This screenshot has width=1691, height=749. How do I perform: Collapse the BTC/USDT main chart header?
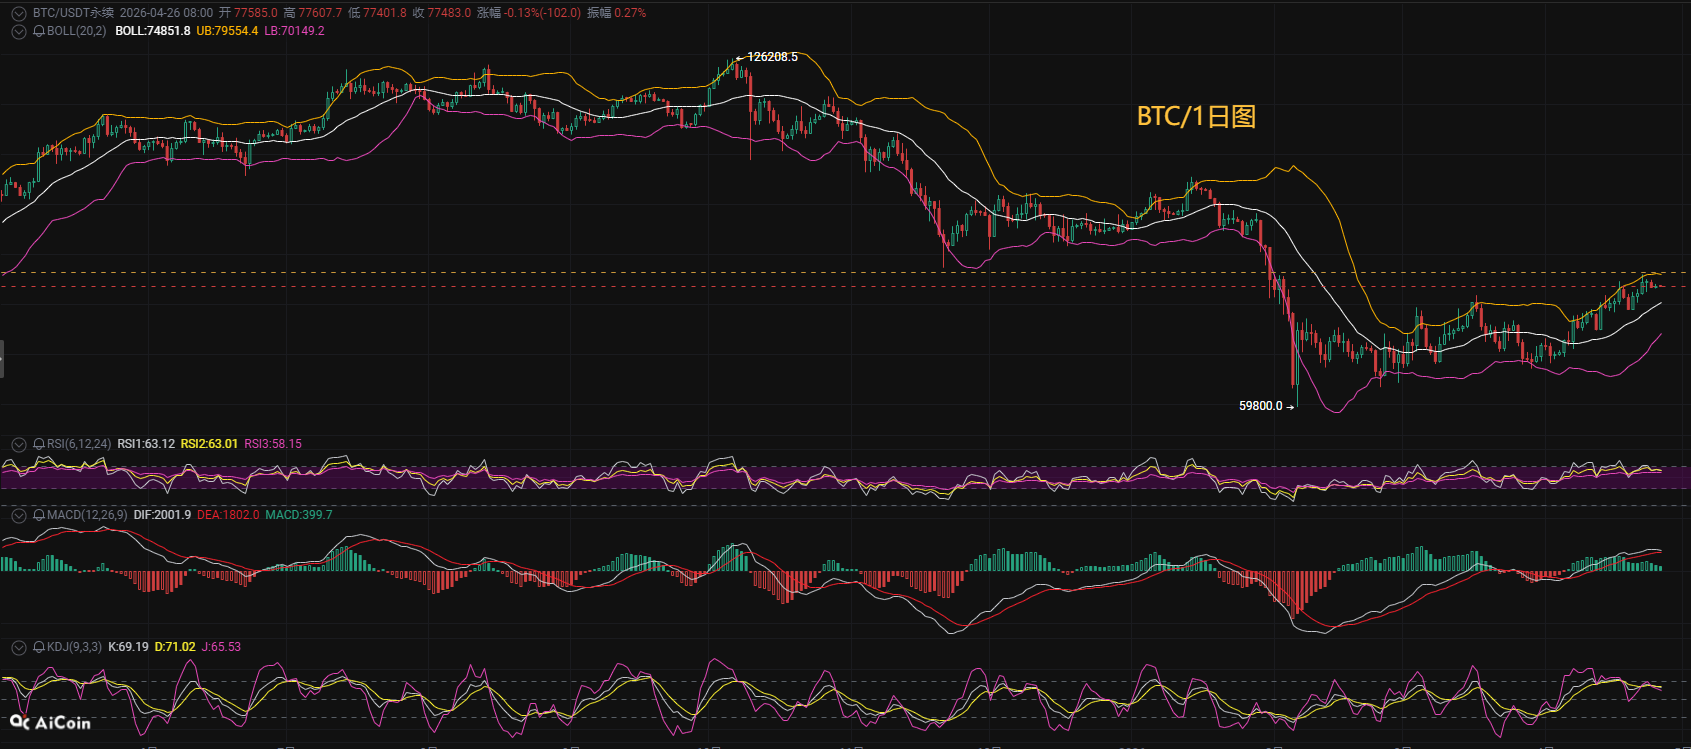coord(18,13)
